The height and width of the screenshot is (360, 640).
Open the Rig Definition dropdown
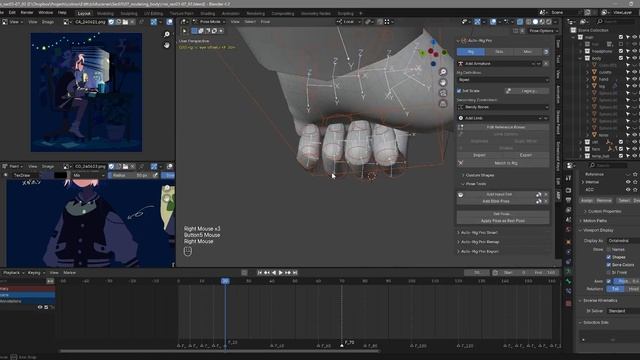[503, 80]
